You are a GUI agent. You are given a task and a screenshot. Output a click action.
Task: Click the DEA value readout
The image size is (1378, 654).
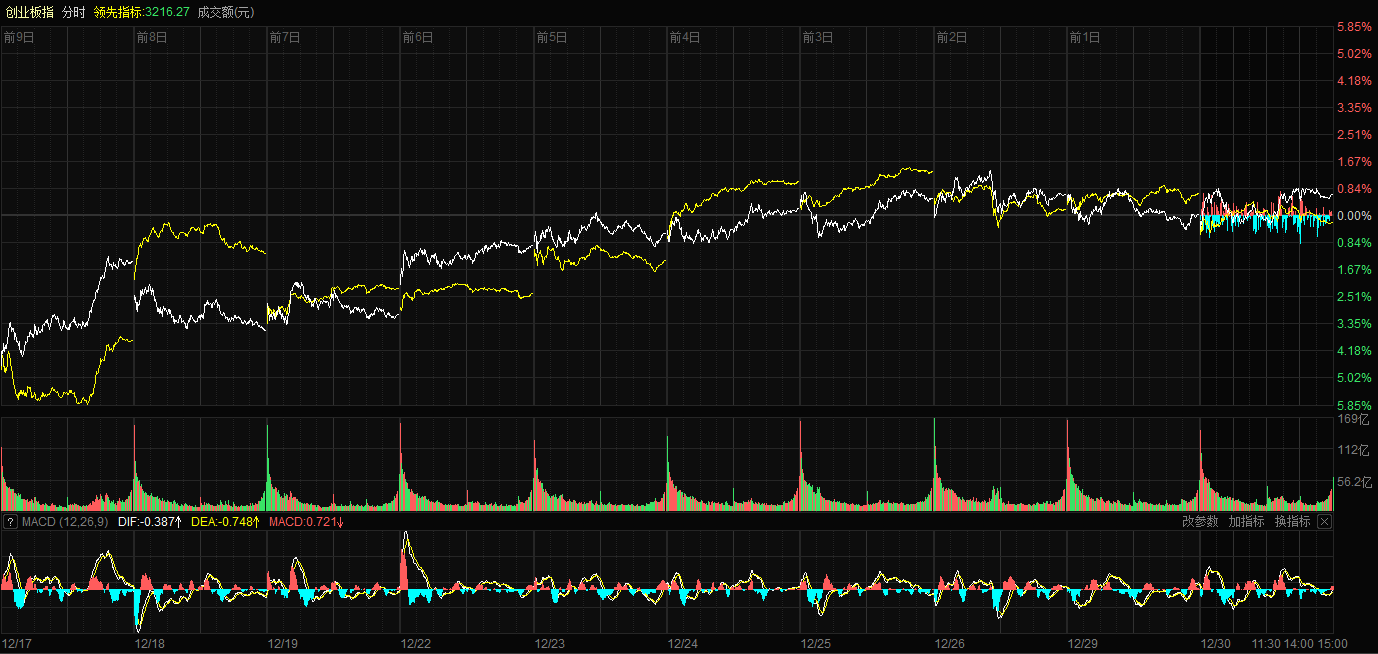pos(226,522)
